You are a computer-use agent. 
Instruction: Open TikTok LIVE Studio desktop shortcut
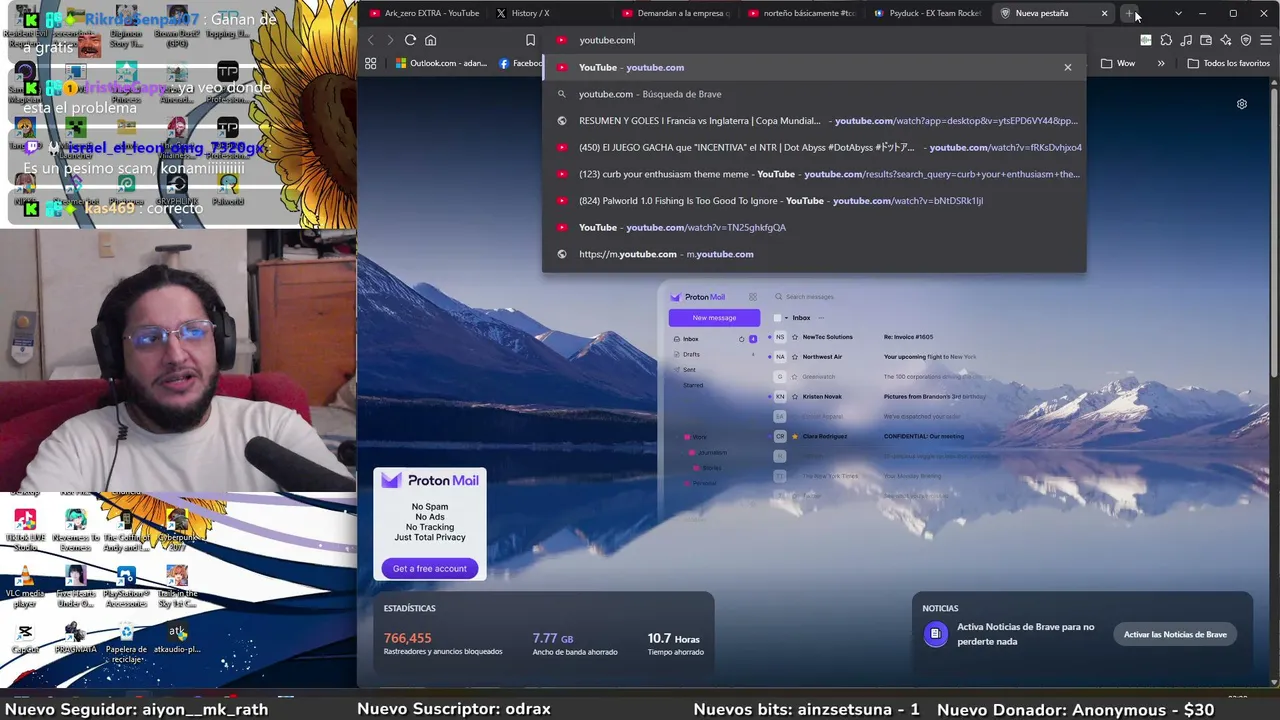click(x=25, y=529)
